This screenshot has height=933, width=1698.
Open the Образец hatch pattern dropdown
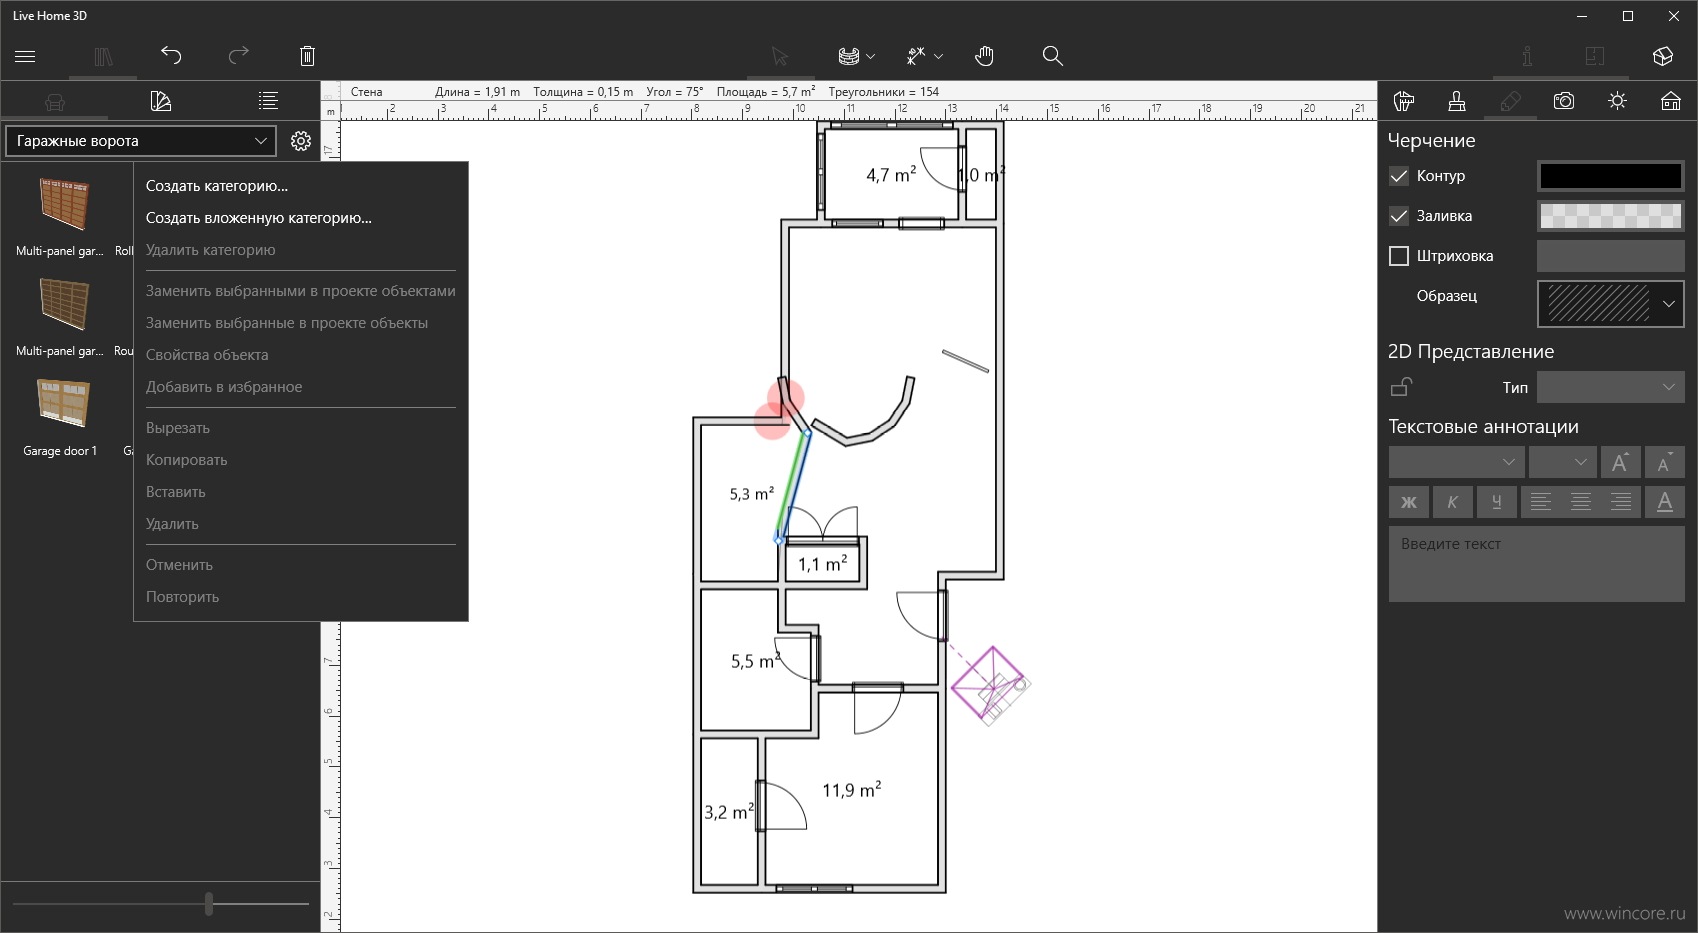pos(1610,304)
